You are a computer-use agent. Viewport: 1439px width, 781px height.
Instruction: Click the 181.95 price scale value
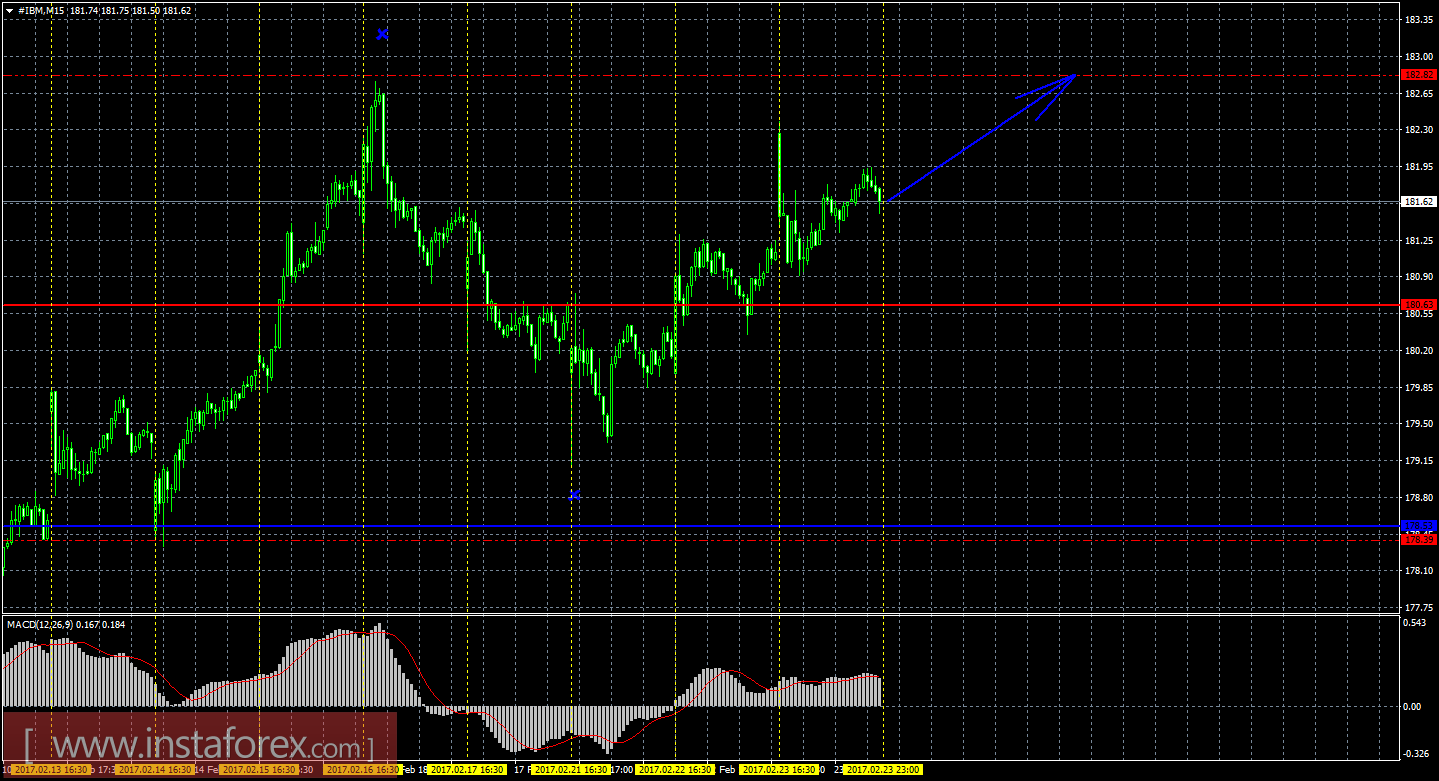pyautogui.click(x=1420, y=167)
